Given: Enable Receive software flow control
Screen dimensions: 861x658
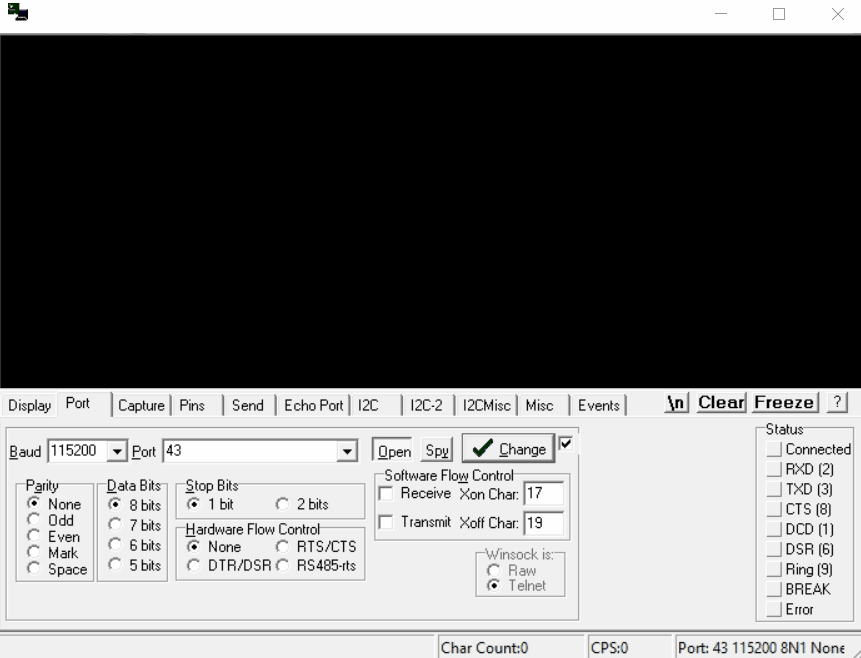Looking at the screenshot, I should click(x=386, y=494).
